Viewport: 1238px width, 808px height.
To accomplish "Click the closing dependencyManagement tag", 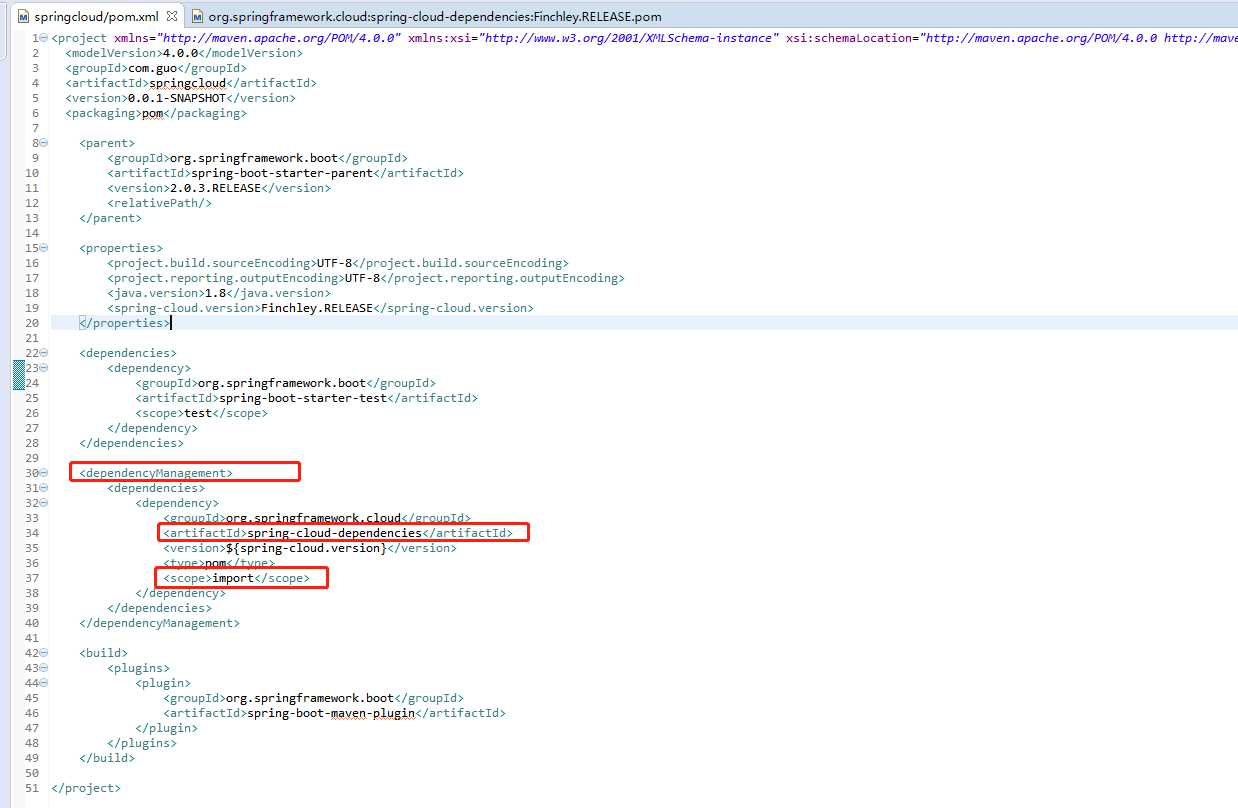I will pos(160,623).
